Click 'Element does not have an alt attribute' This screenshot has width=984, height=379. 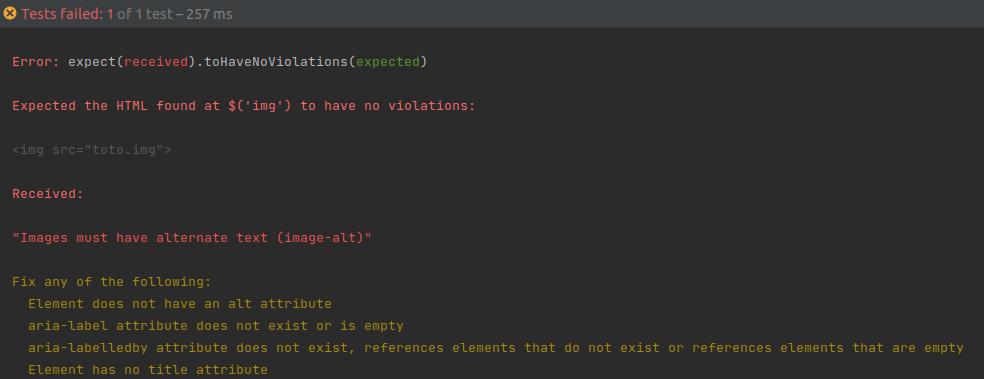pos(180,304)
